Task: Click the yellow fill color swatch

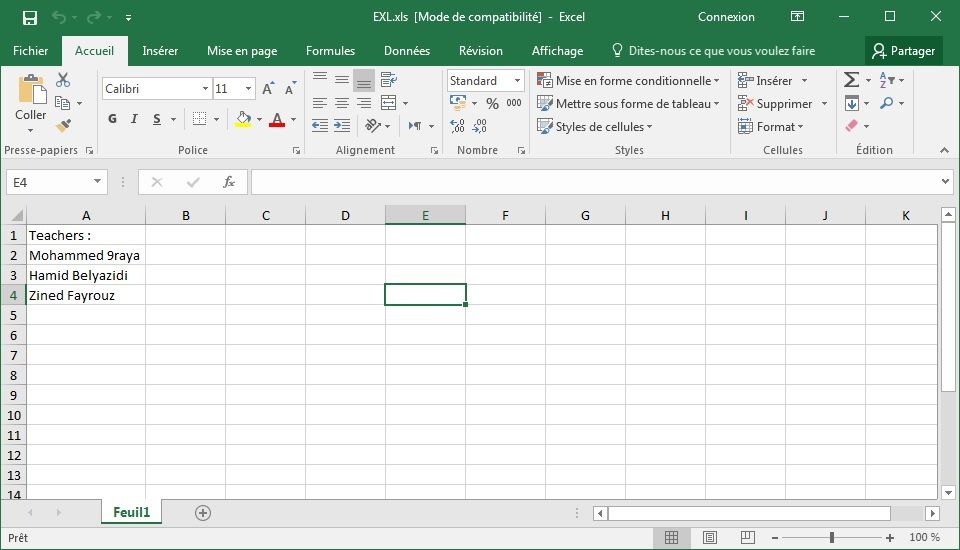Action: click(x=243, y=120)
